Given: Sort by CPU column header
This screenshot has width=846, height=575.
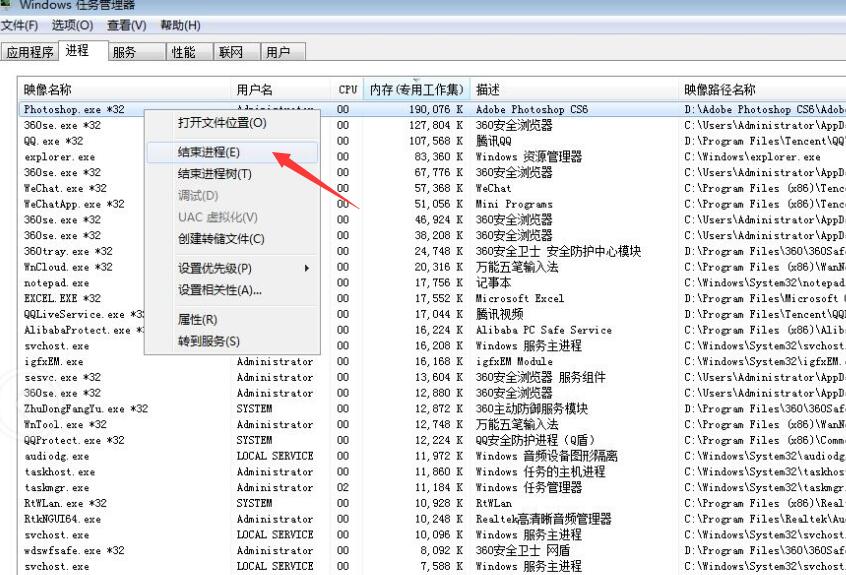Looking at the screenshot, I should click(348, 90).
